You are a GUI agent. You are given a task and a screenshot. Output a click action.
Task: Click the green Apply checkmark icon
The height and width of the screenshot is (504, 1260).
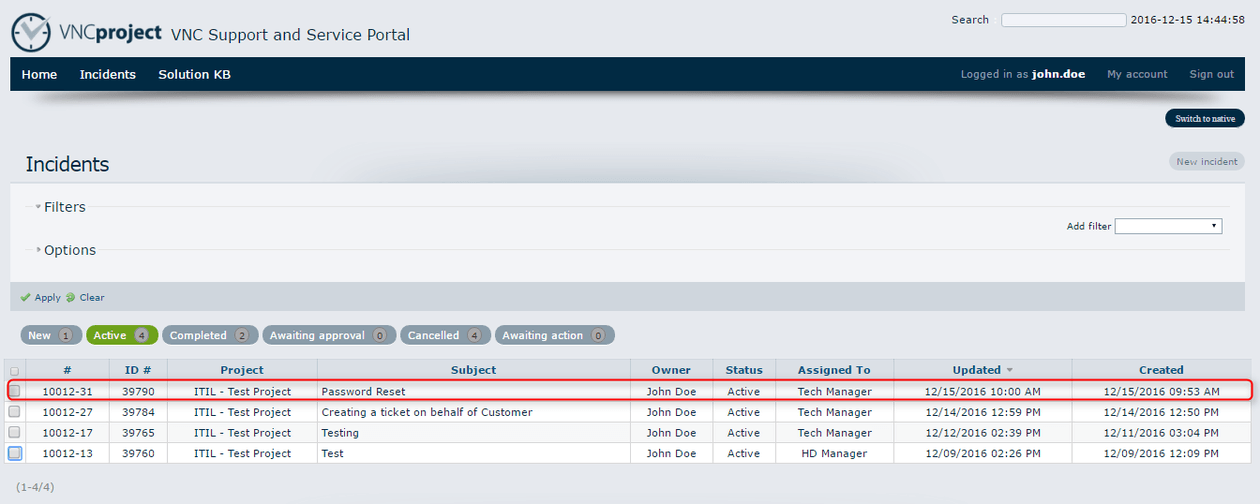[x=25, y=298]
